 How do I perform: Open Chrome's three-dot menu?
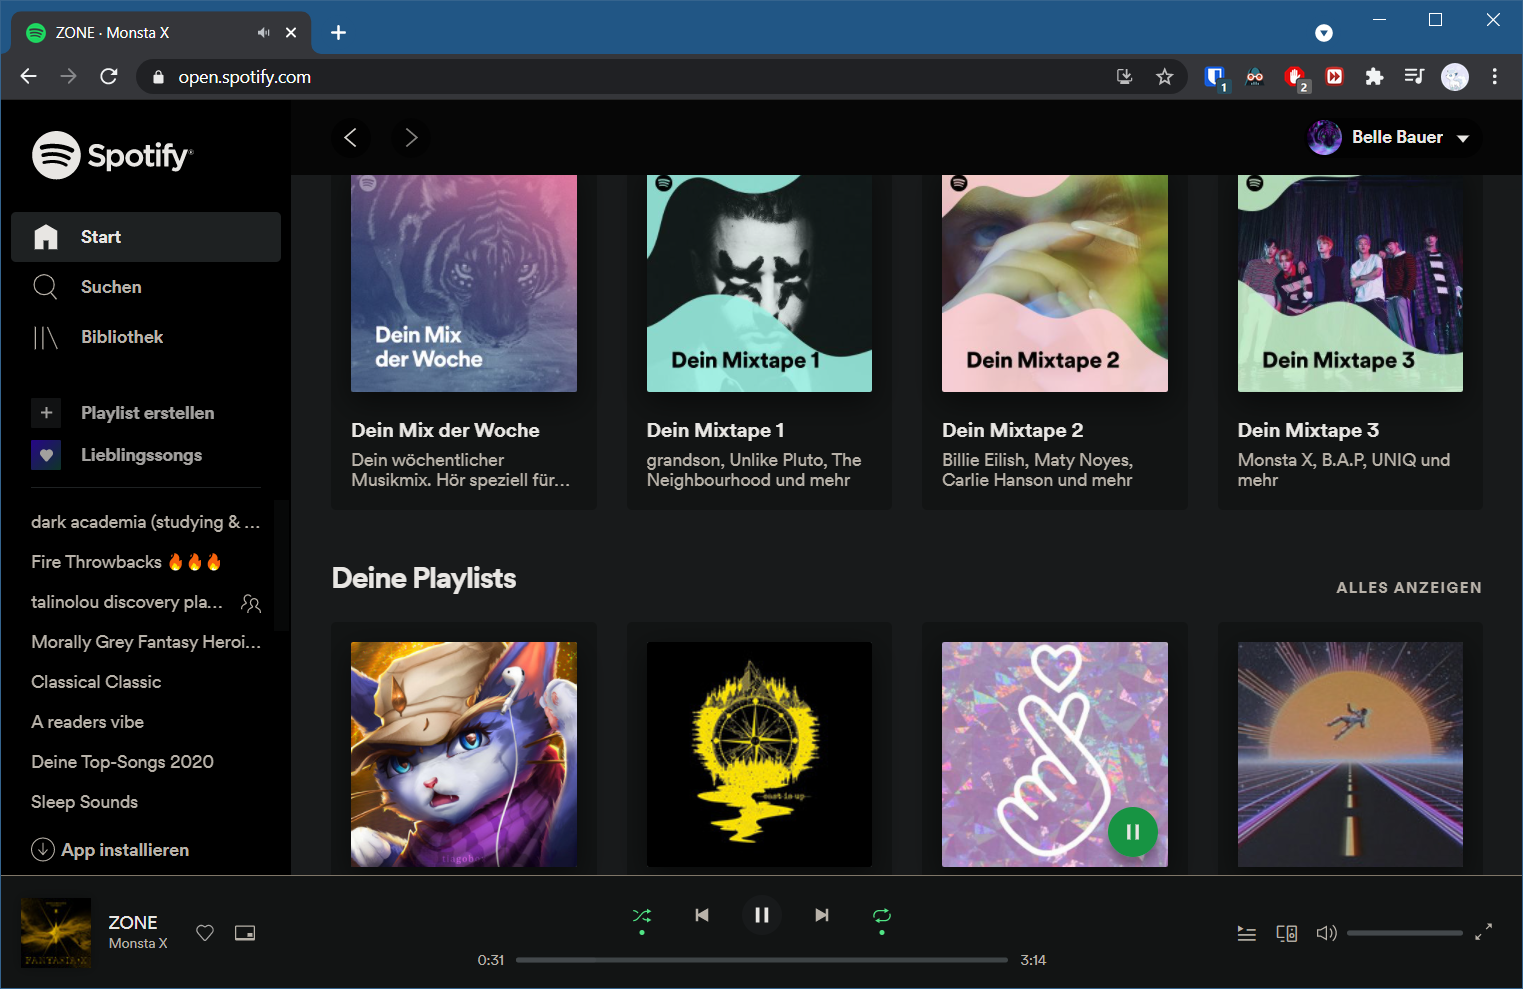coord(1494,77)
